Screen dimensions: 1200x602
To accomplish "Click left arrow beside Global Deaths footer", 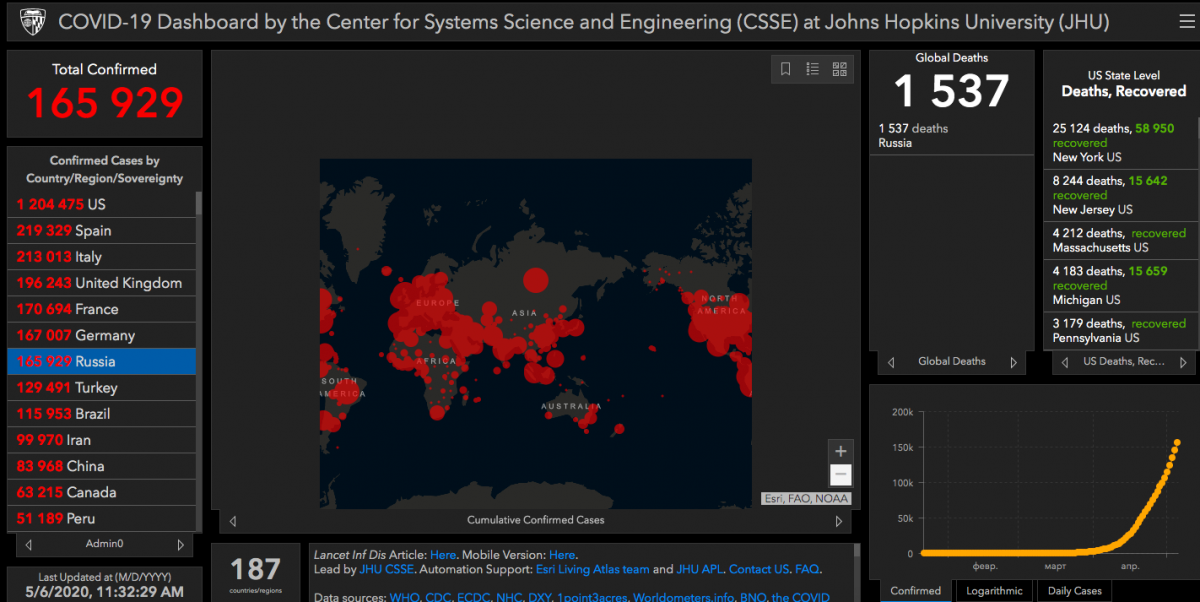I will pos(890,362).
